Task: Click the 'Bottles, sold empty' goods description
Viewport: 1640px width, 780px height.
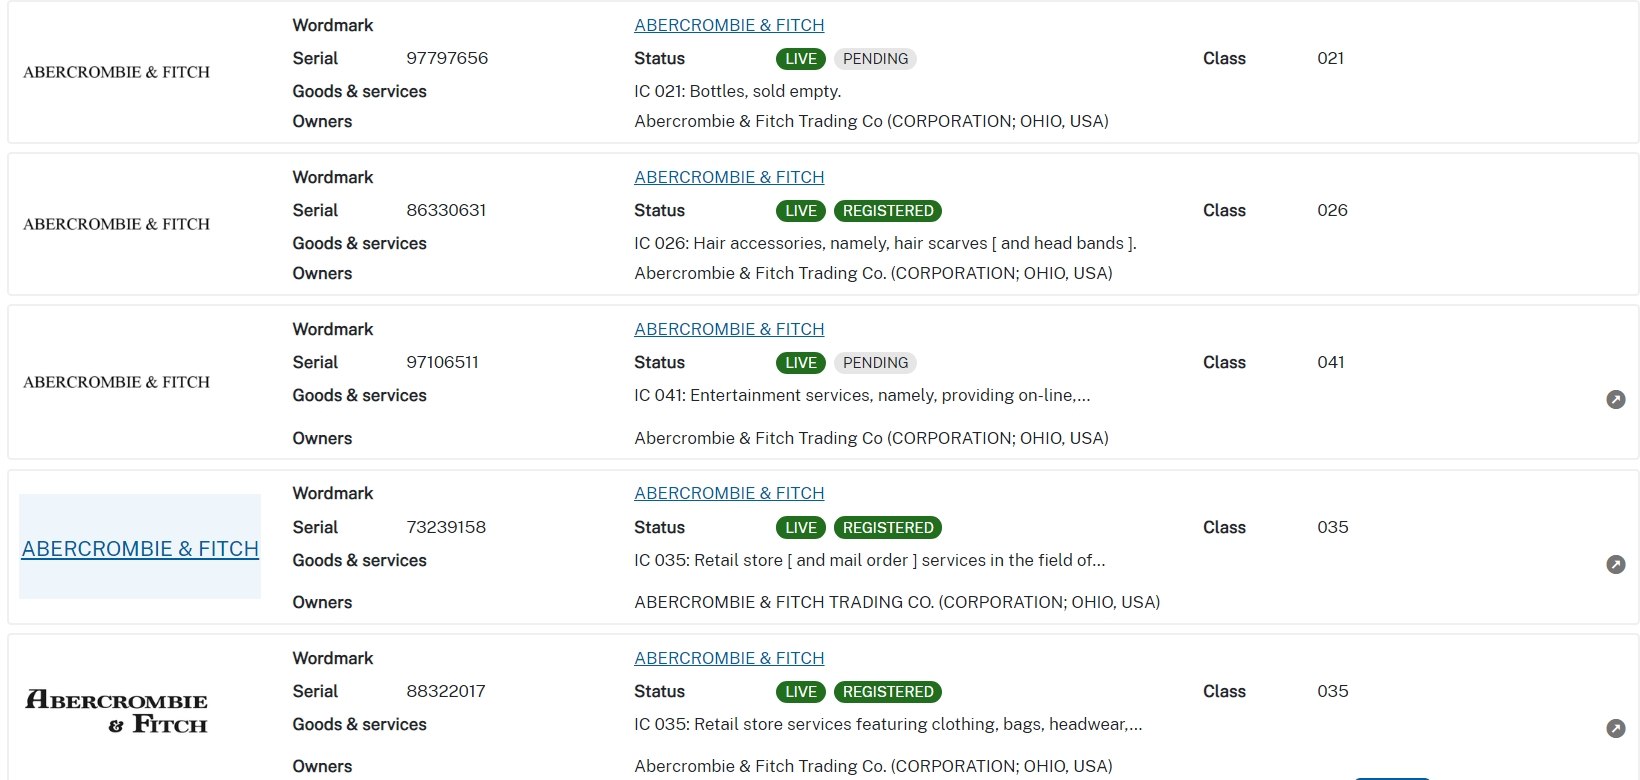Action: (737, 91)
